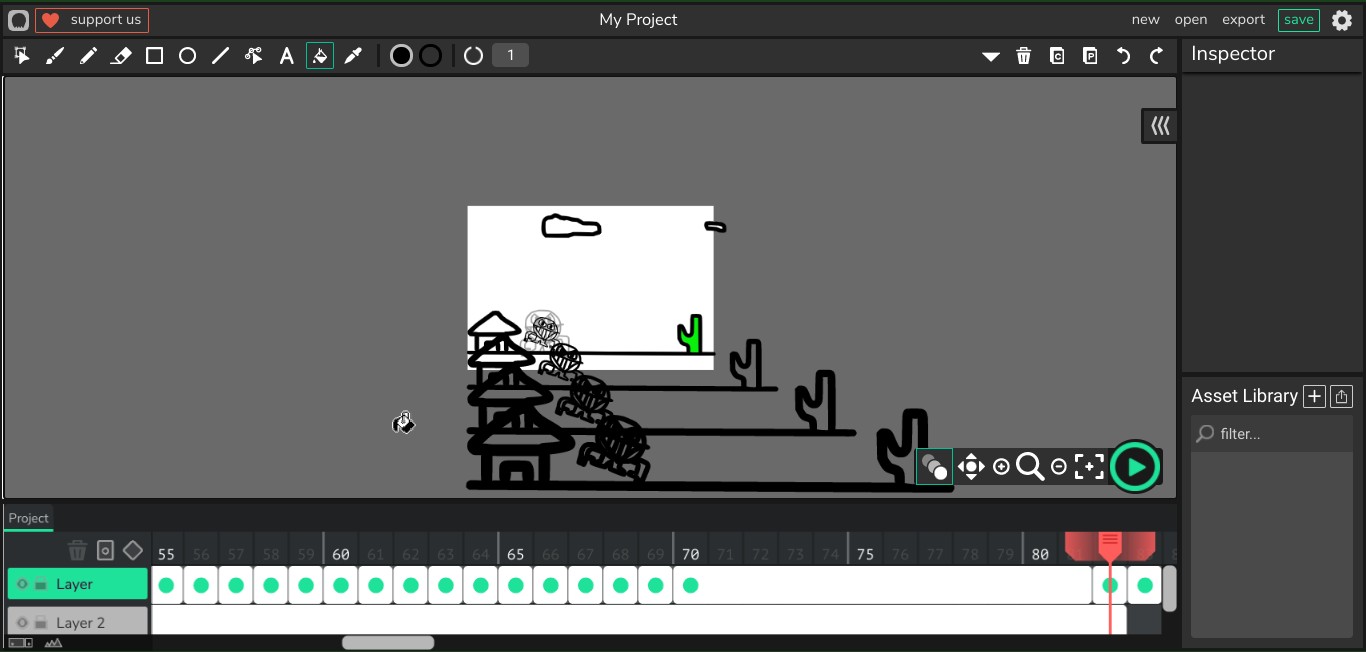Choose the Path Cursor tool

click(x=253, y=56)
